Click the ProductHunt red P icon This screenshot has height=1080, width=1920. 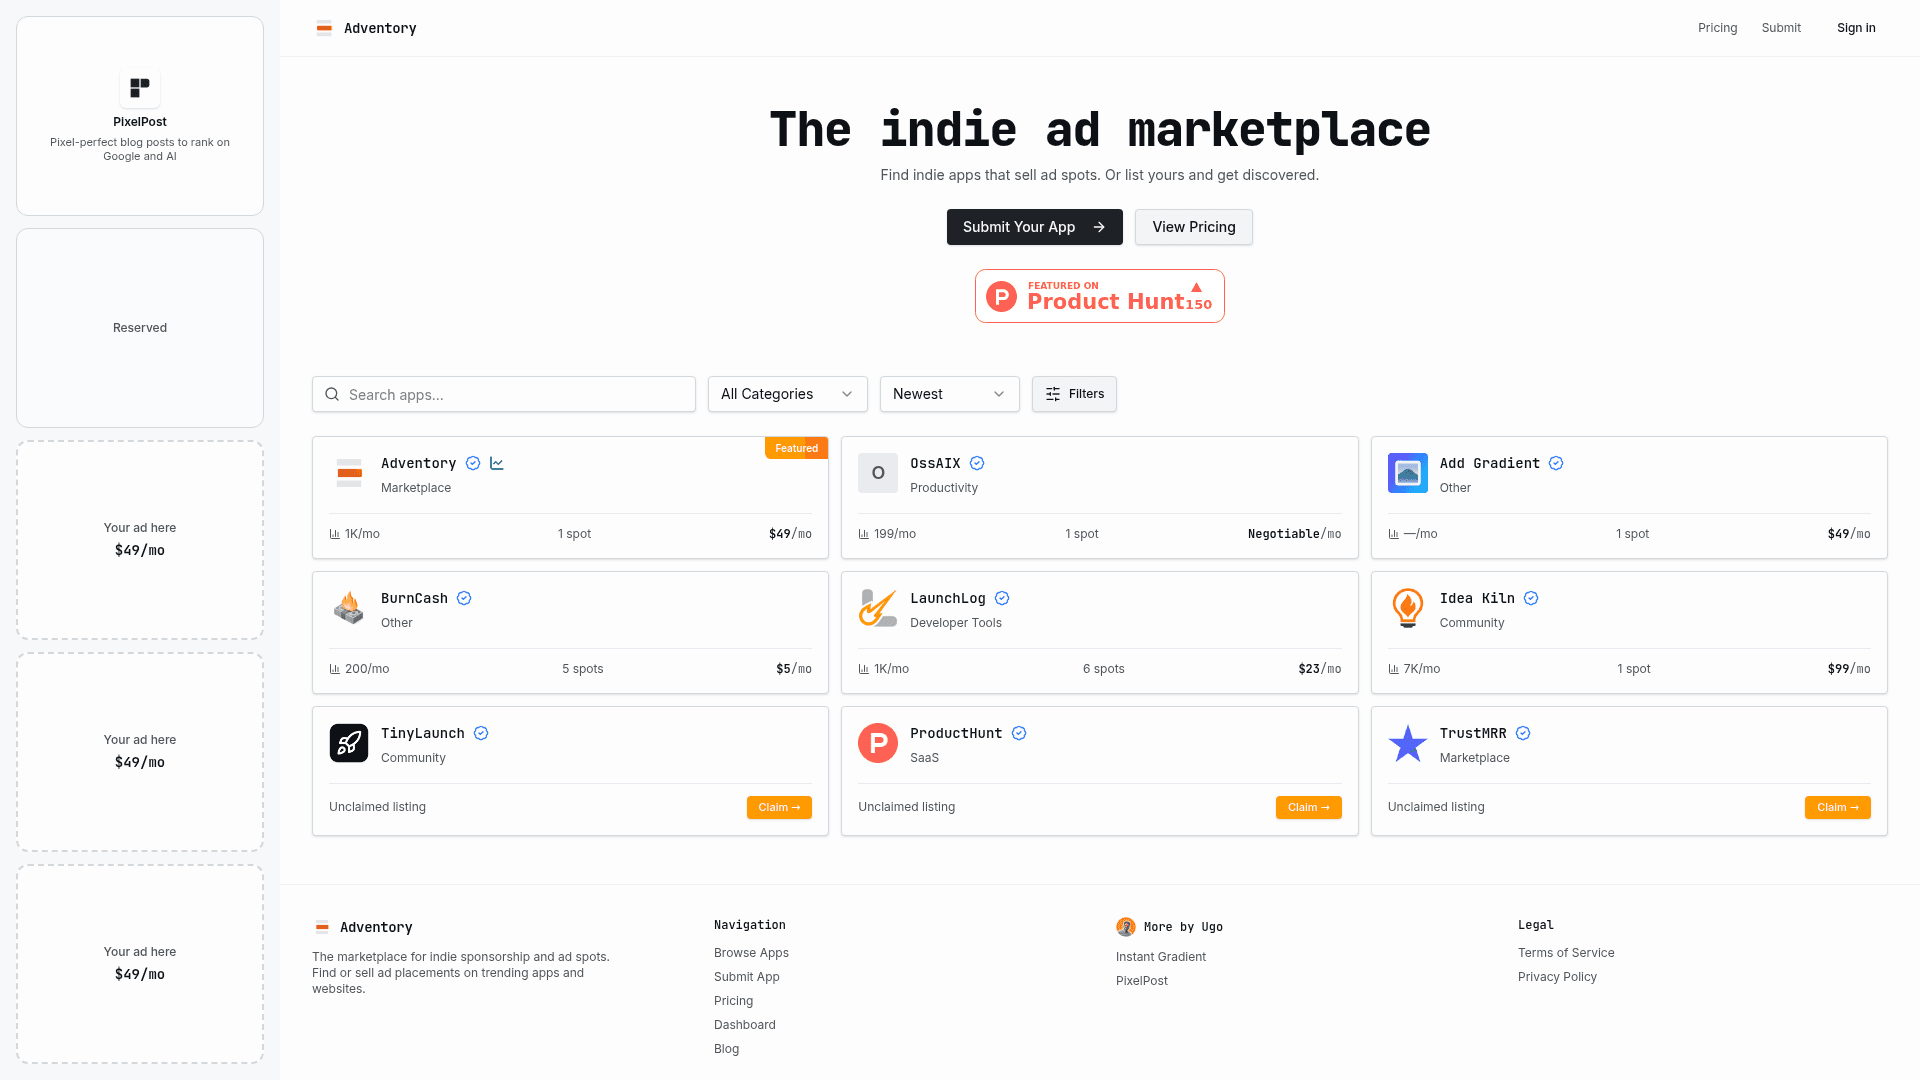coord(878,743)
